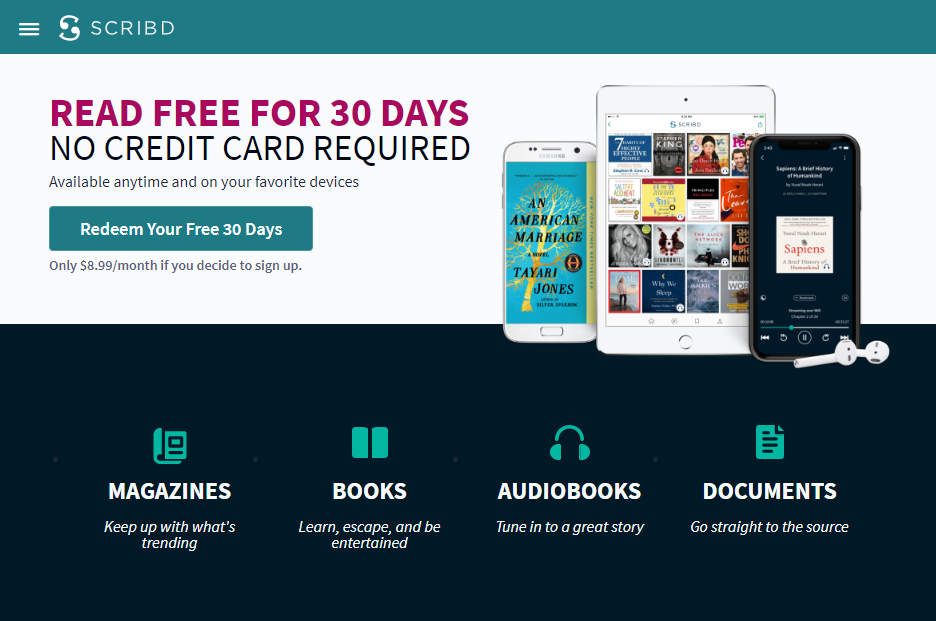Click 'Learn, escape, and be entertained' text

[370, 534]
